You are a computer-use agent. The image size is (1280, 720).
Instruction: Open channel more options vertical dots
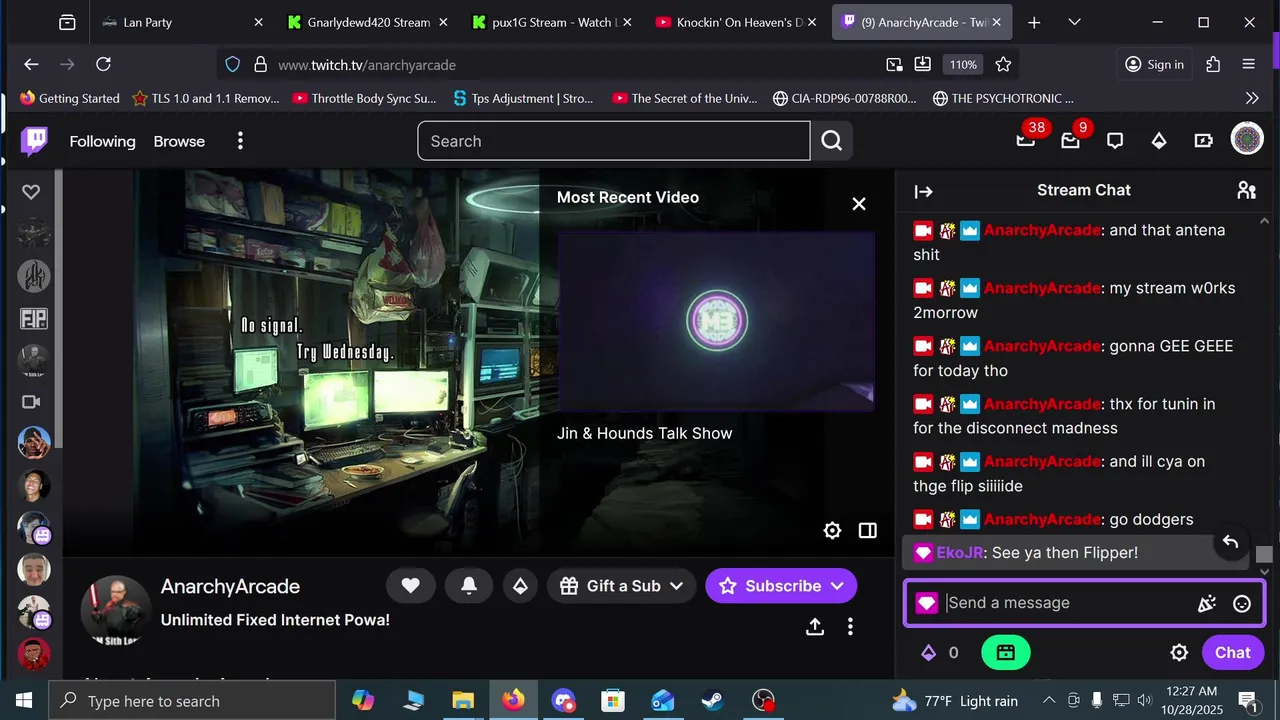point(850,627)
